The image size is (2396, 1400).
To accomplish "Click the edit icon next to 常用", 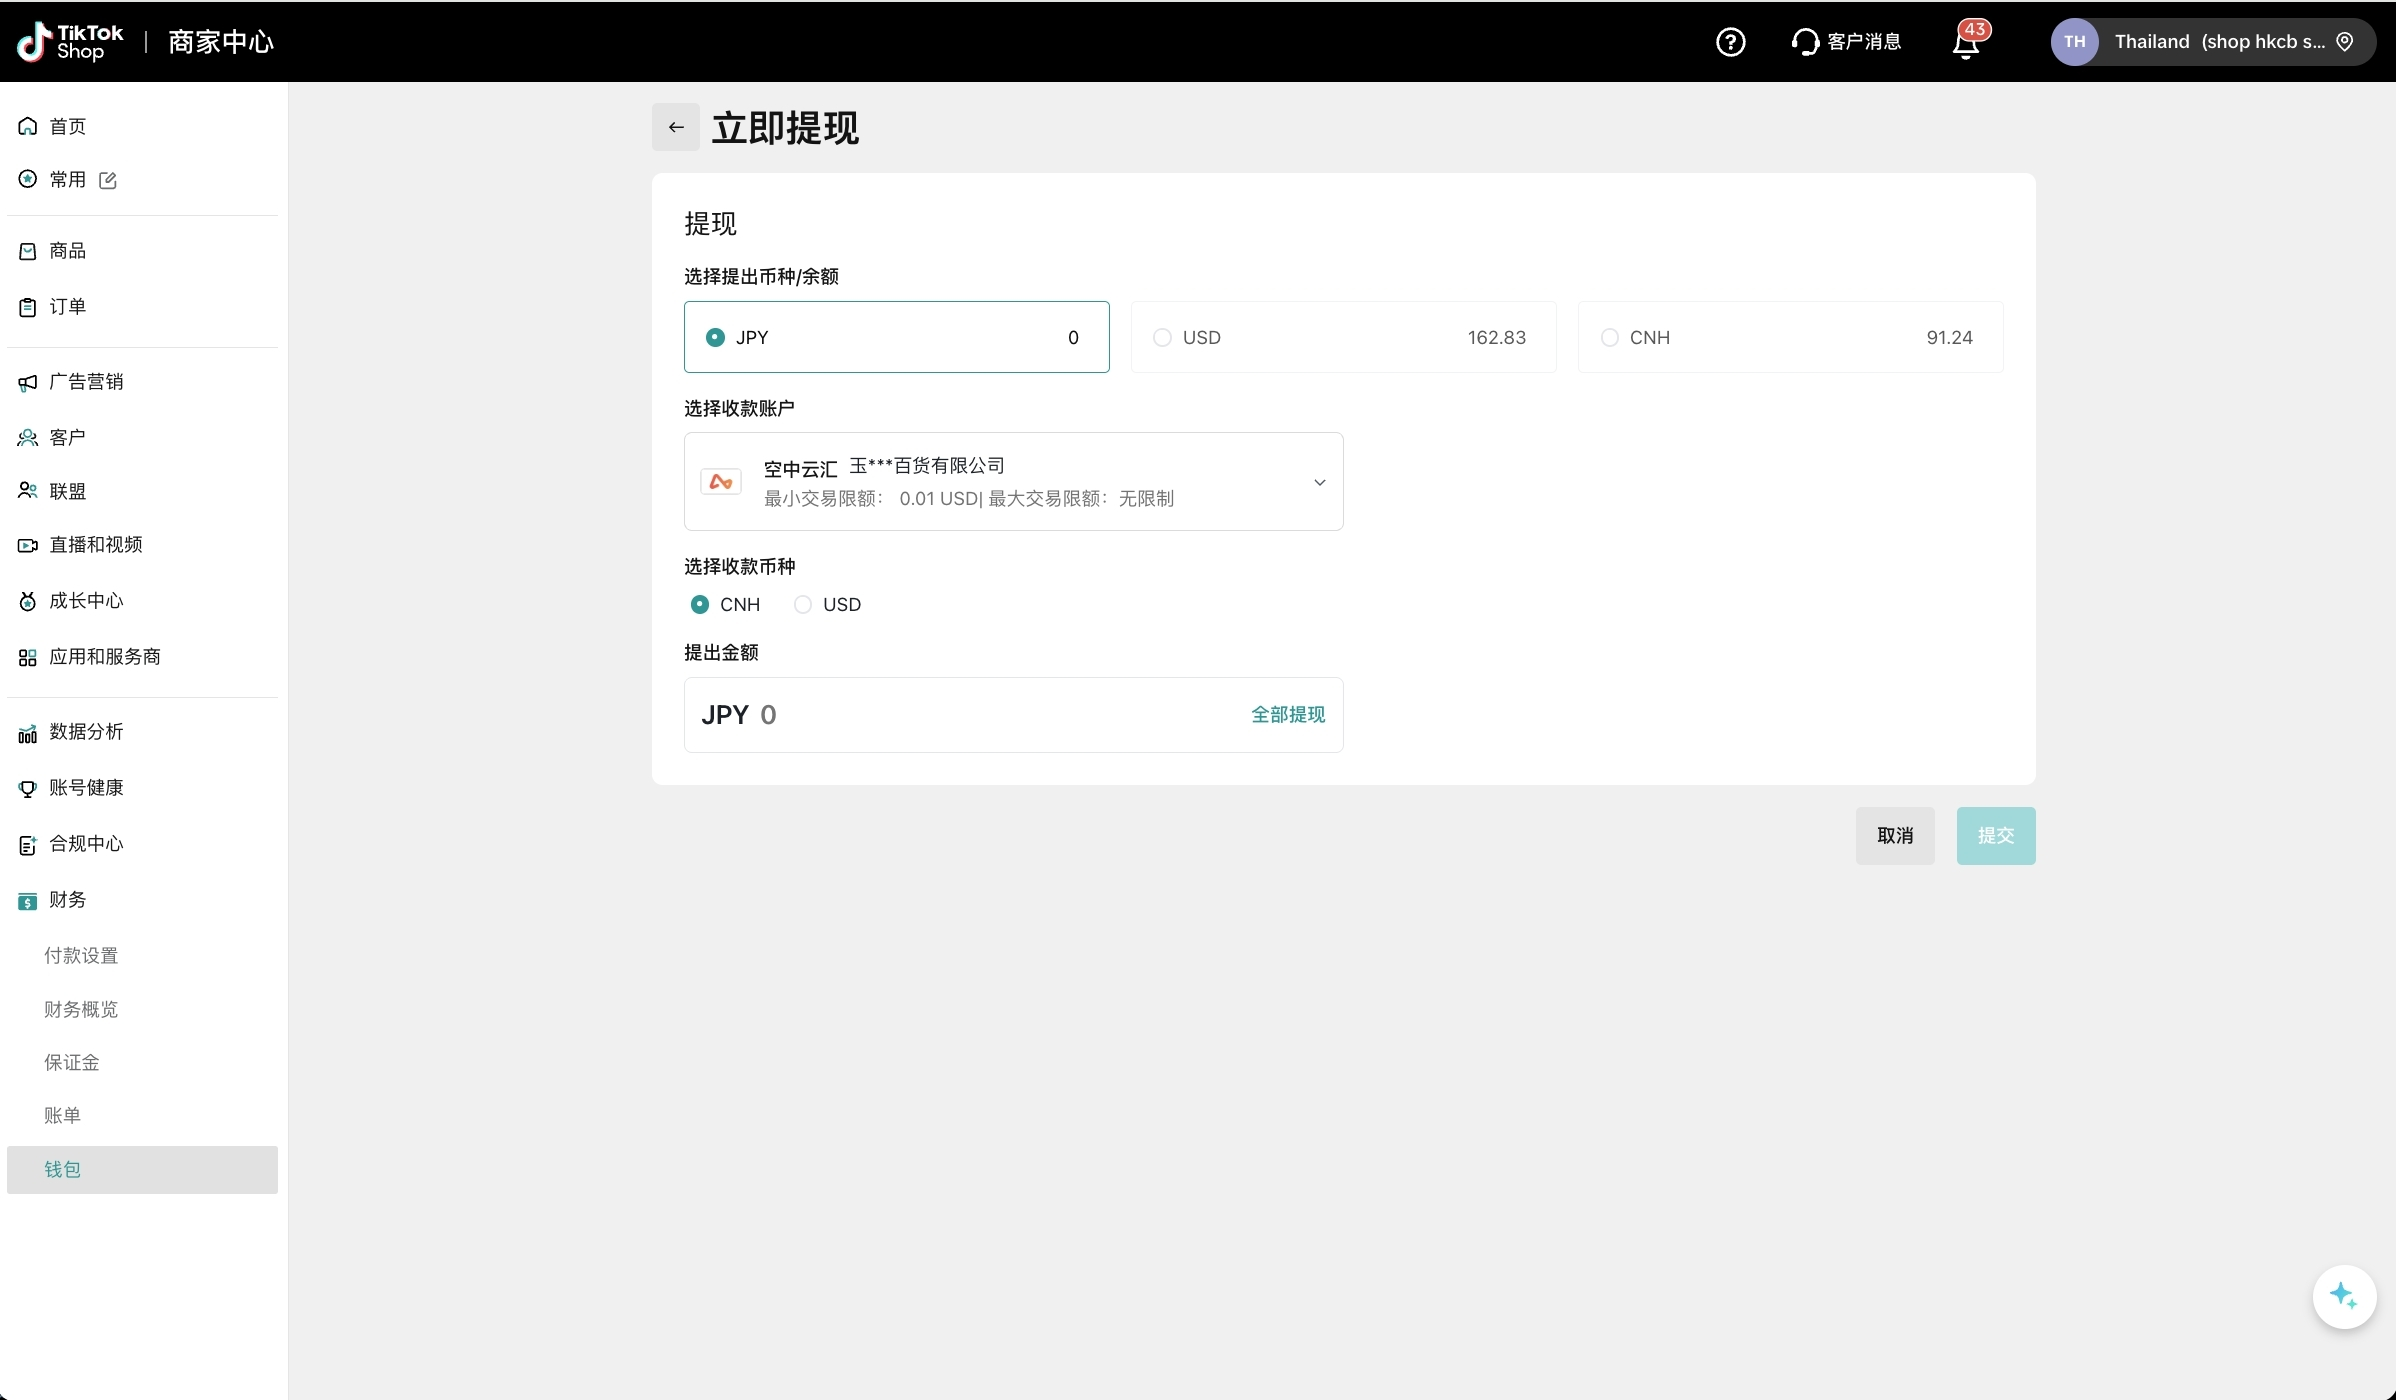I will [108, 180].
